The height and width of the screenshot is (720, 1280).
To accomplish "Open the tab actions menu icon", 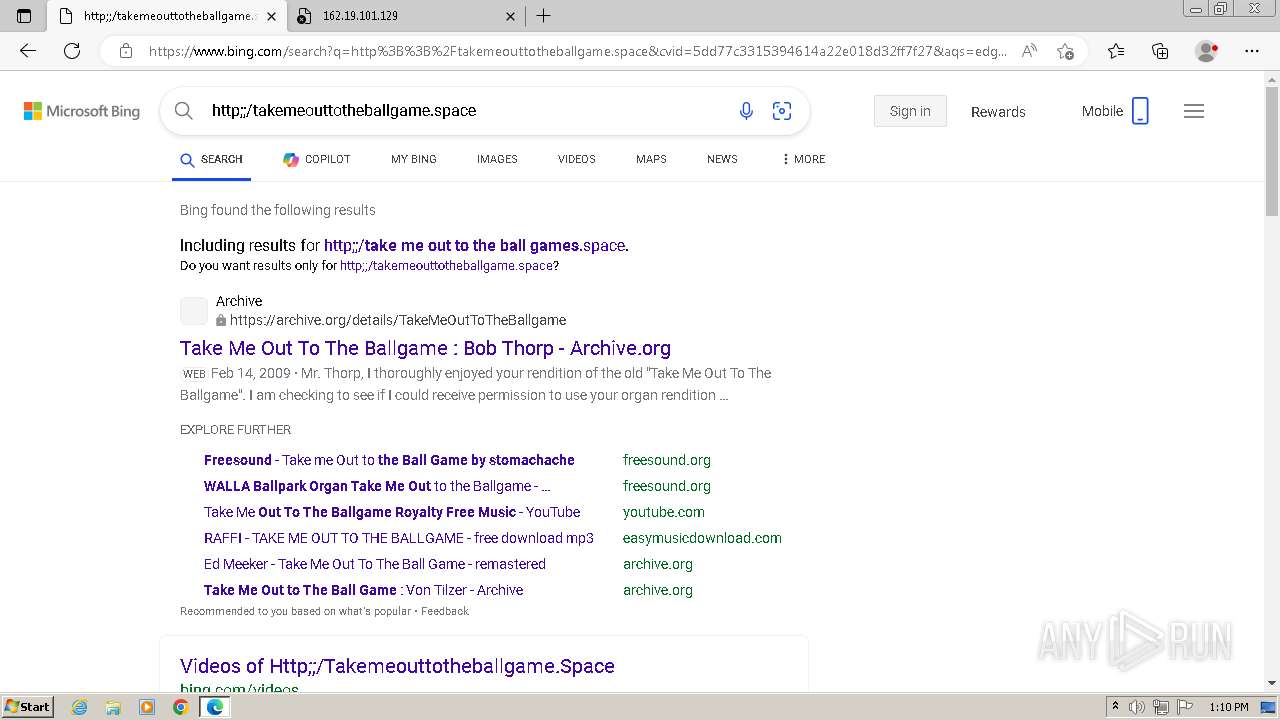I will (24, 16).
